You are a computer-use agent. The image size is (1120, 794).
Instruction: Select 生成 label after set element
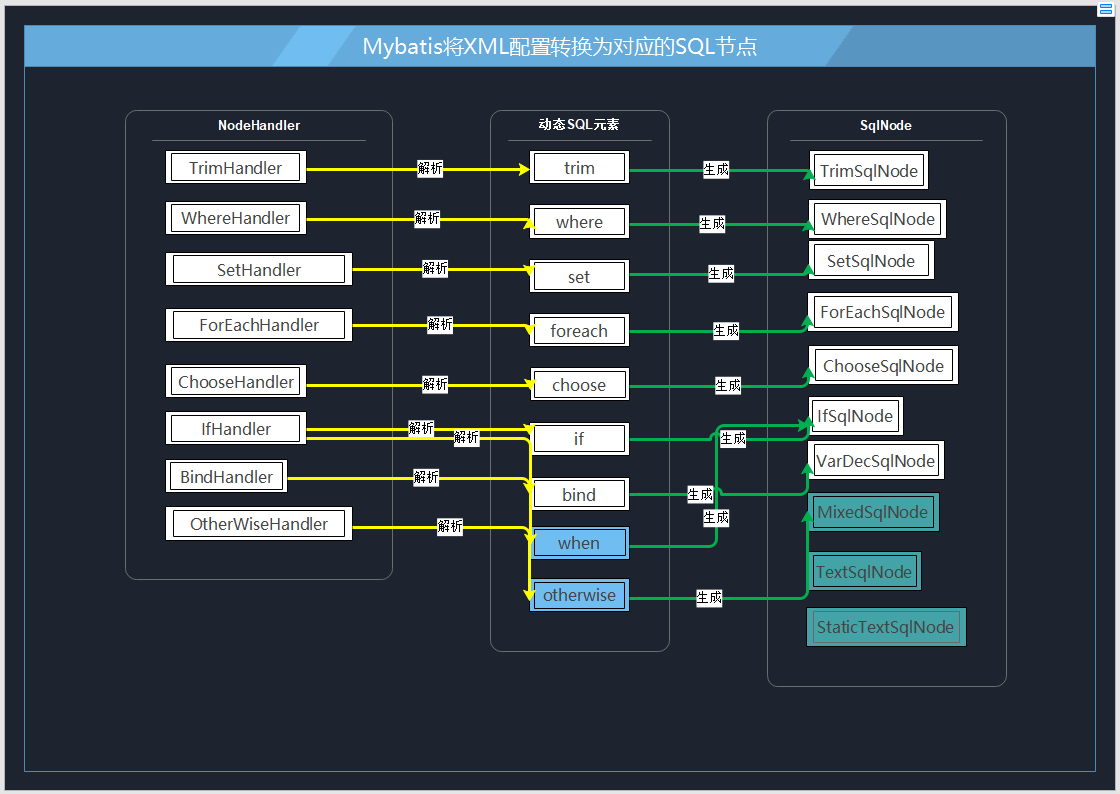point(721,273)
